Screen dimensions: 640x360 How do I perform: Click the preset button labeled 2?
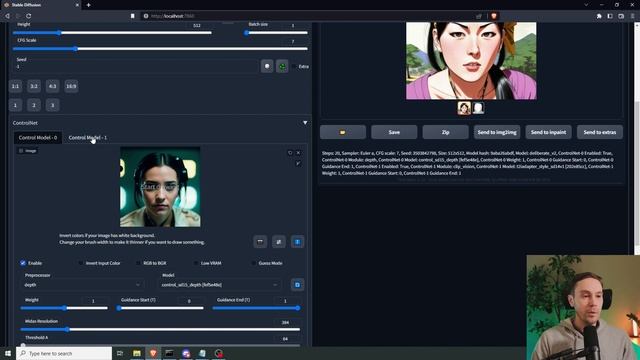[34, 105]
